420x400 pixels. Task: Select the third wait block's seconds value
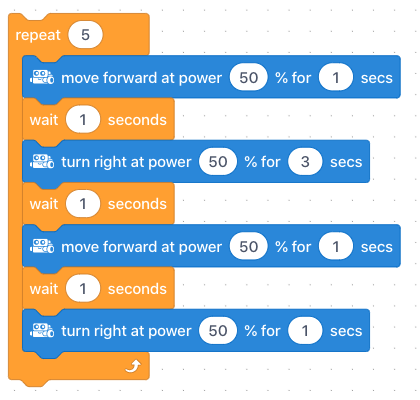[83, 288]
